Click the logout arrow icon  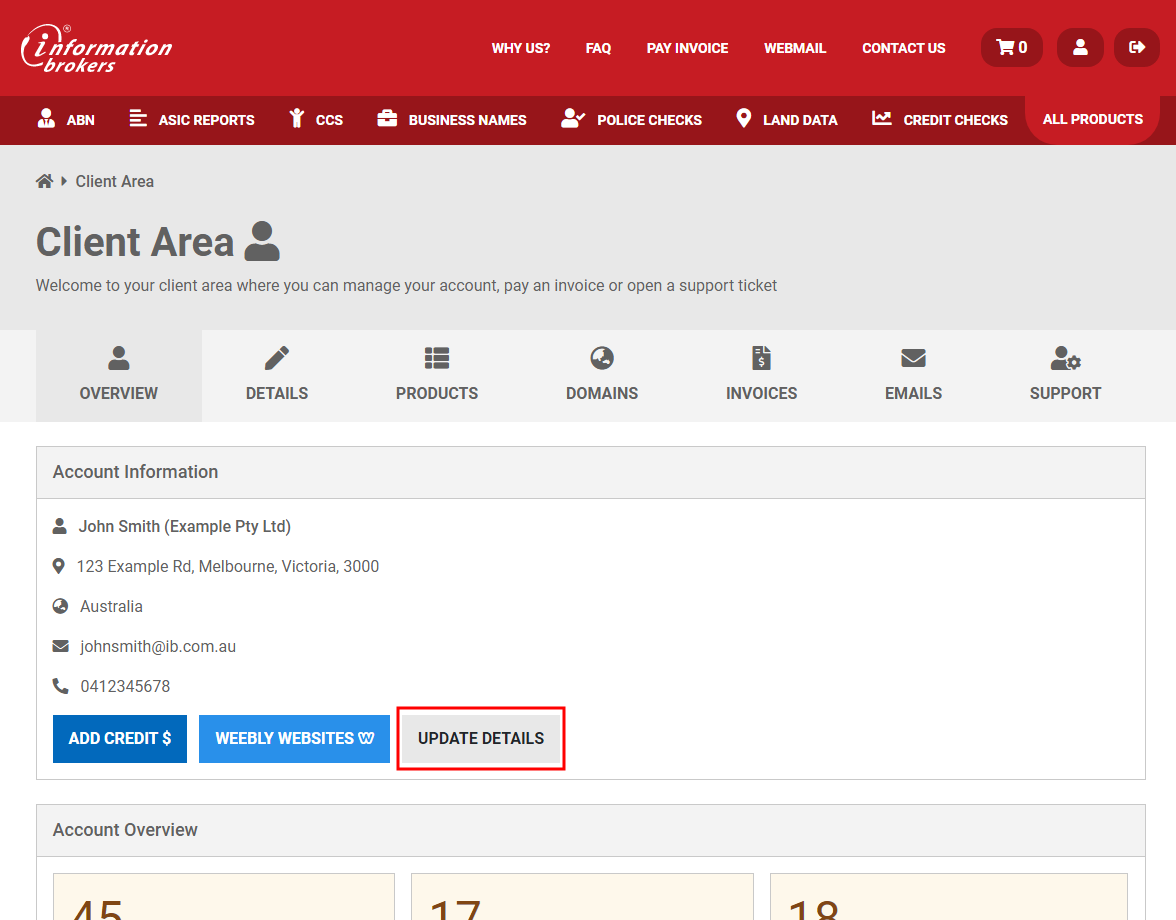pos(1136,47)
